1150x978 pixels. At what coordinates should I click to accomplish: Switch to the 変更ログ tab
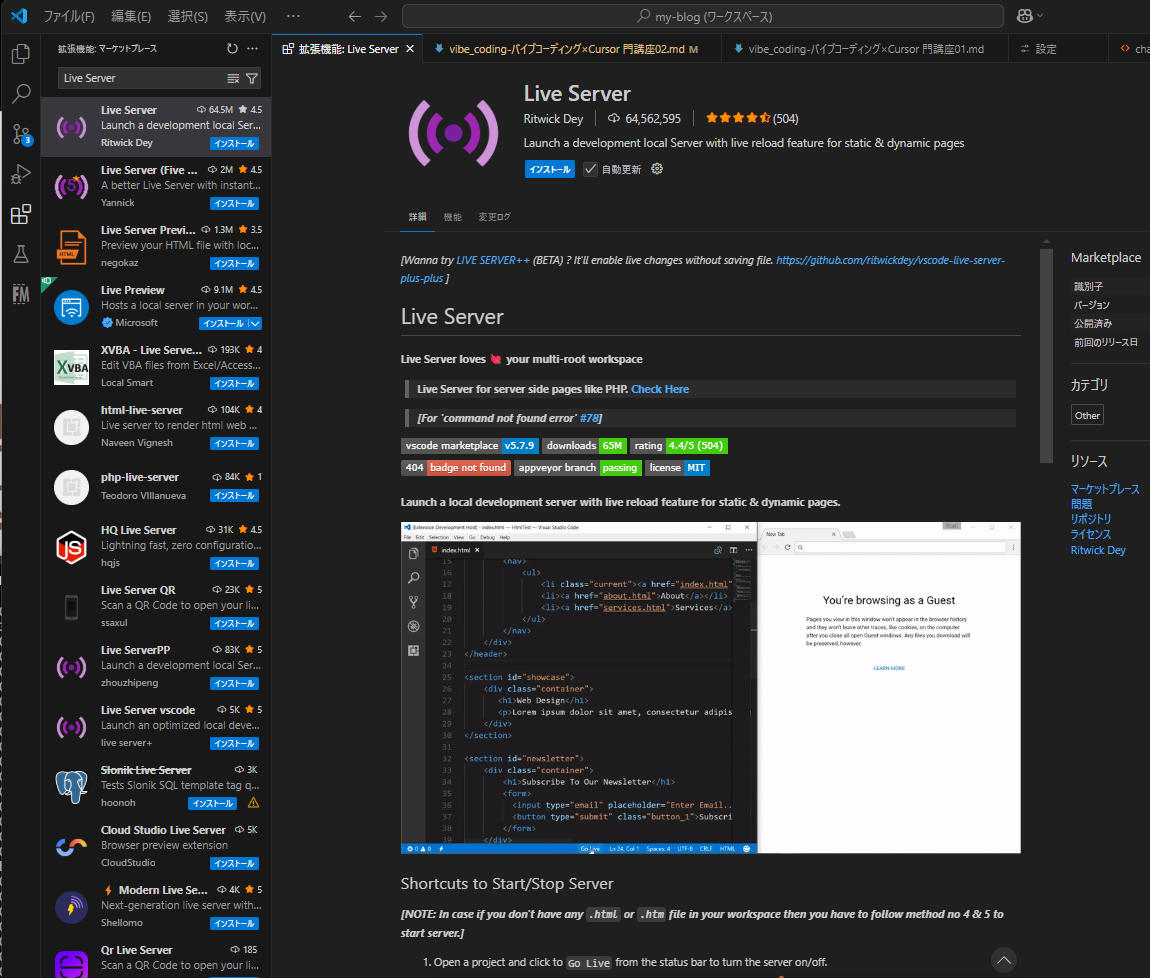[x=494, y=217]
